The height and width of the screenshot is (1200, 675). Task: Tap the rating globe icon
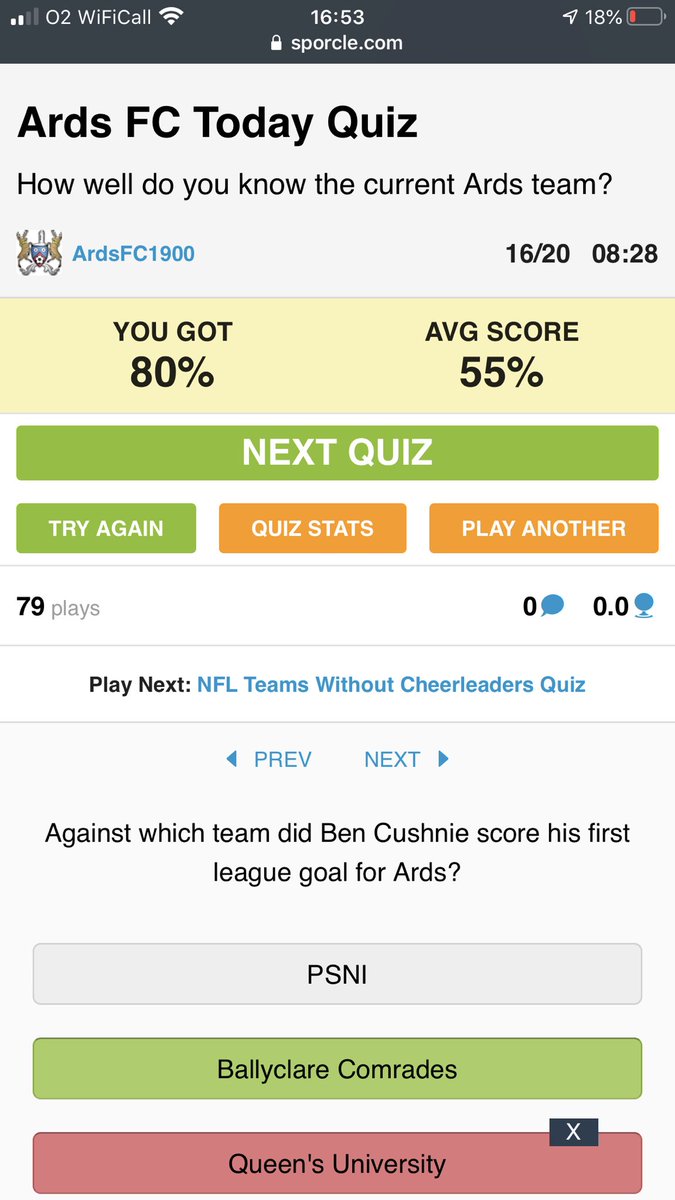tap(645, 606)
